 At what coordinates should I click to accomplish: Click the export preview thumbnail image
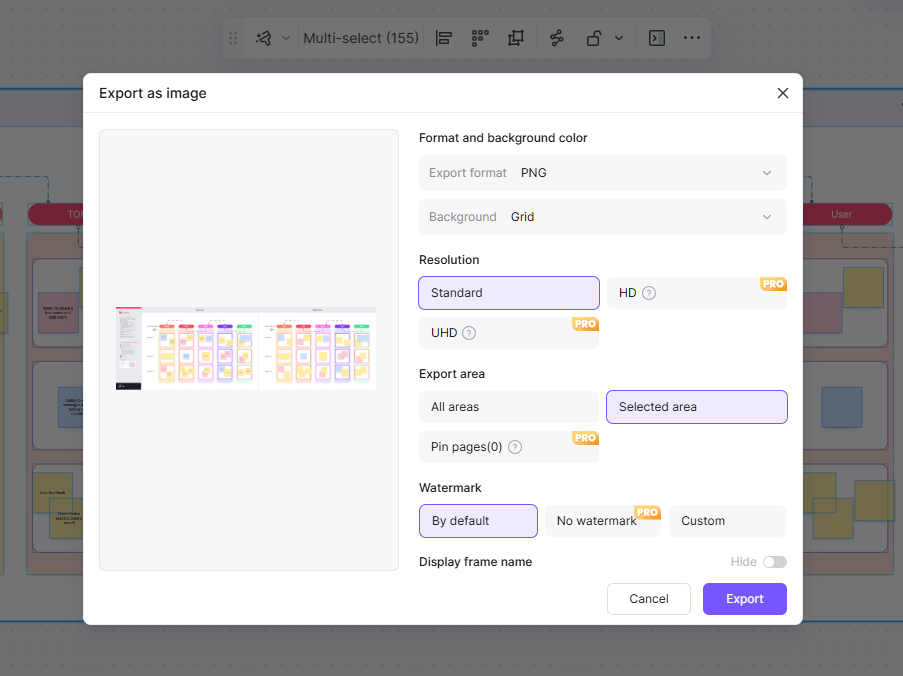point(246,348)
